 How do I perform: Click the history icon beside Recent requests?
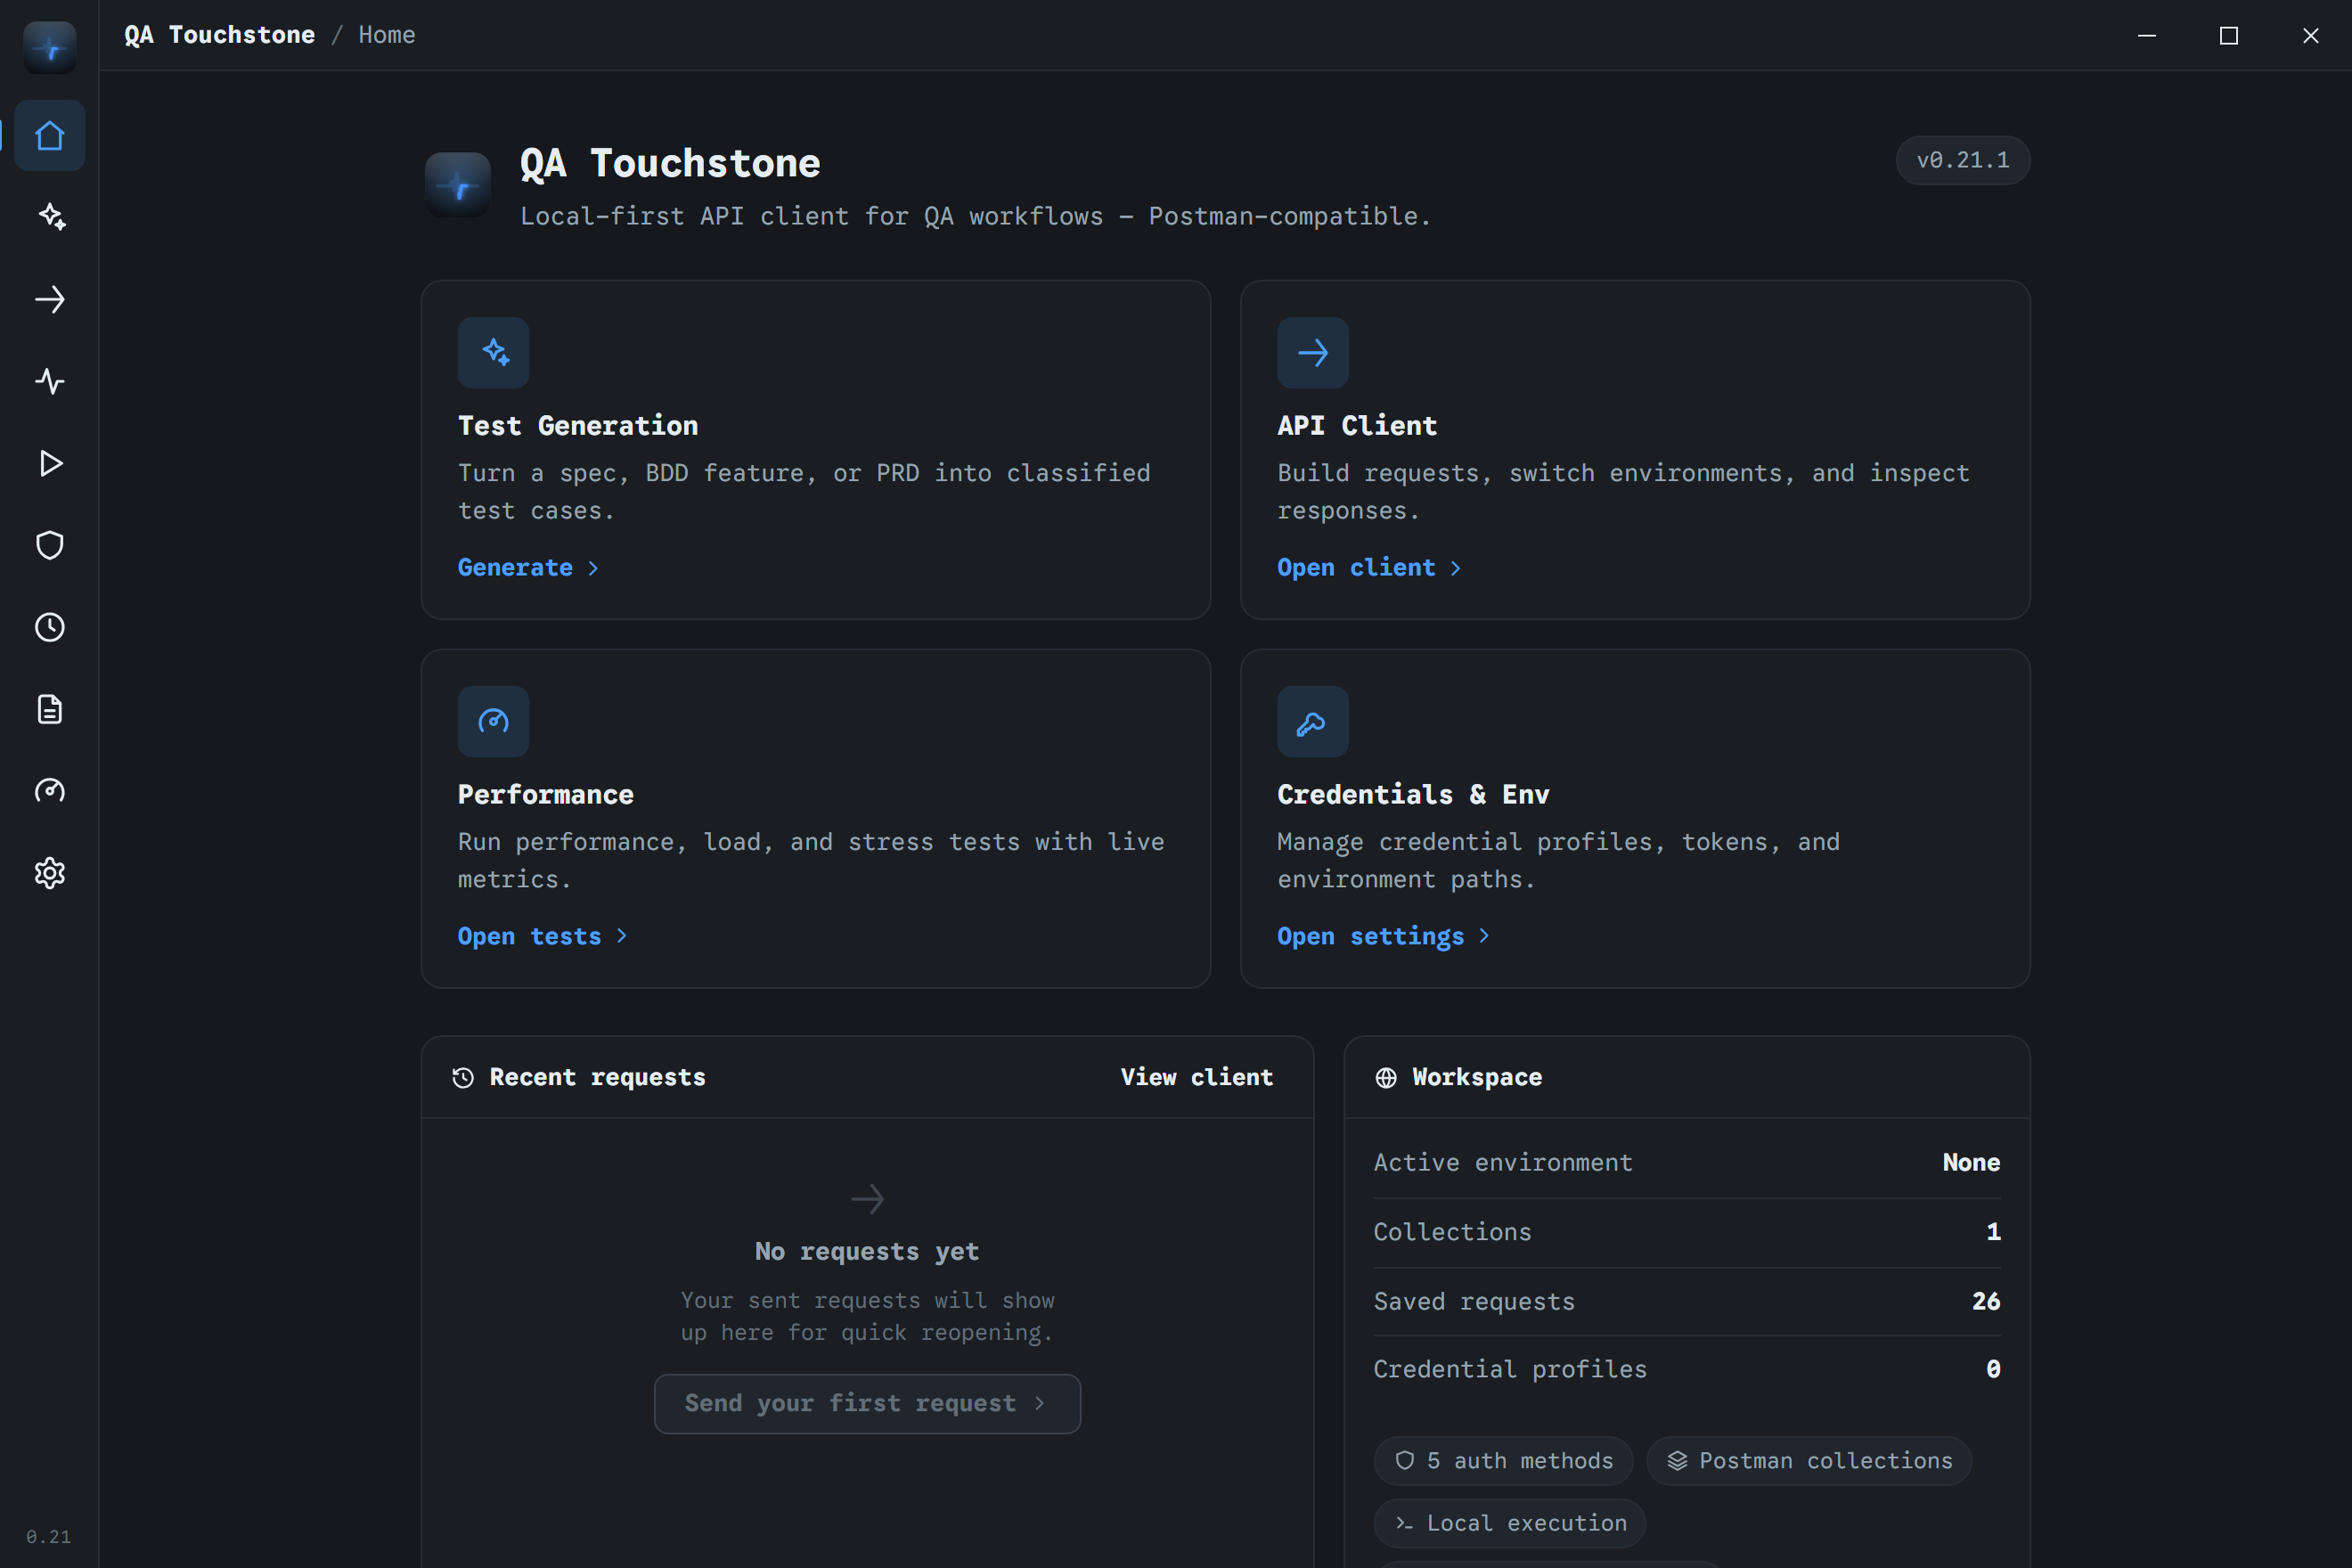(x=463, y=1077)
